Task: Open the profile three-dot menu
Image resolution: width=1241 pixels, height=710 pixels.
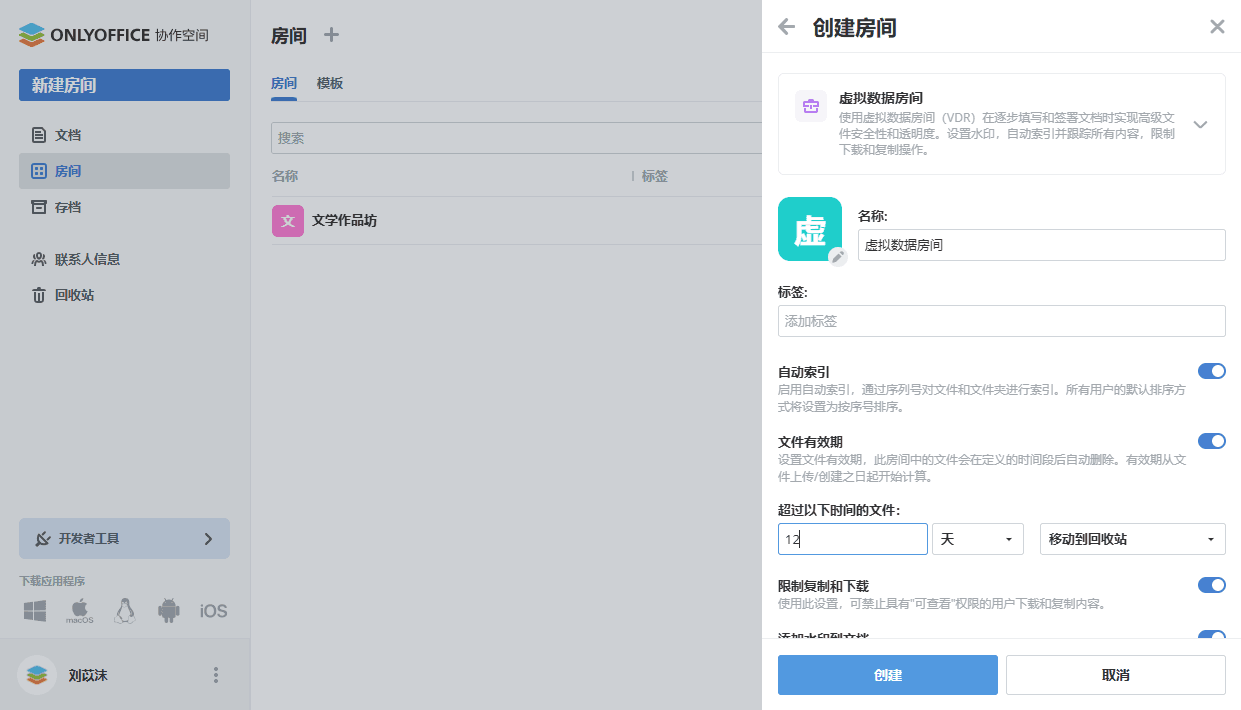Action: tap(215, 675)
